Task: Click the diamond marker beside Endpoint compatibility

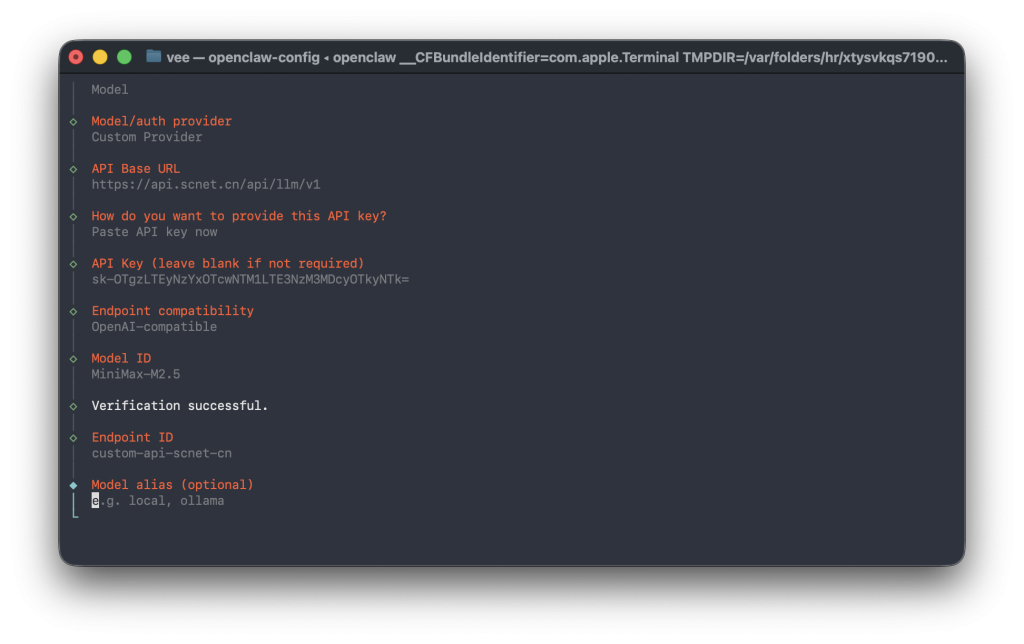Action: point(73,311)
